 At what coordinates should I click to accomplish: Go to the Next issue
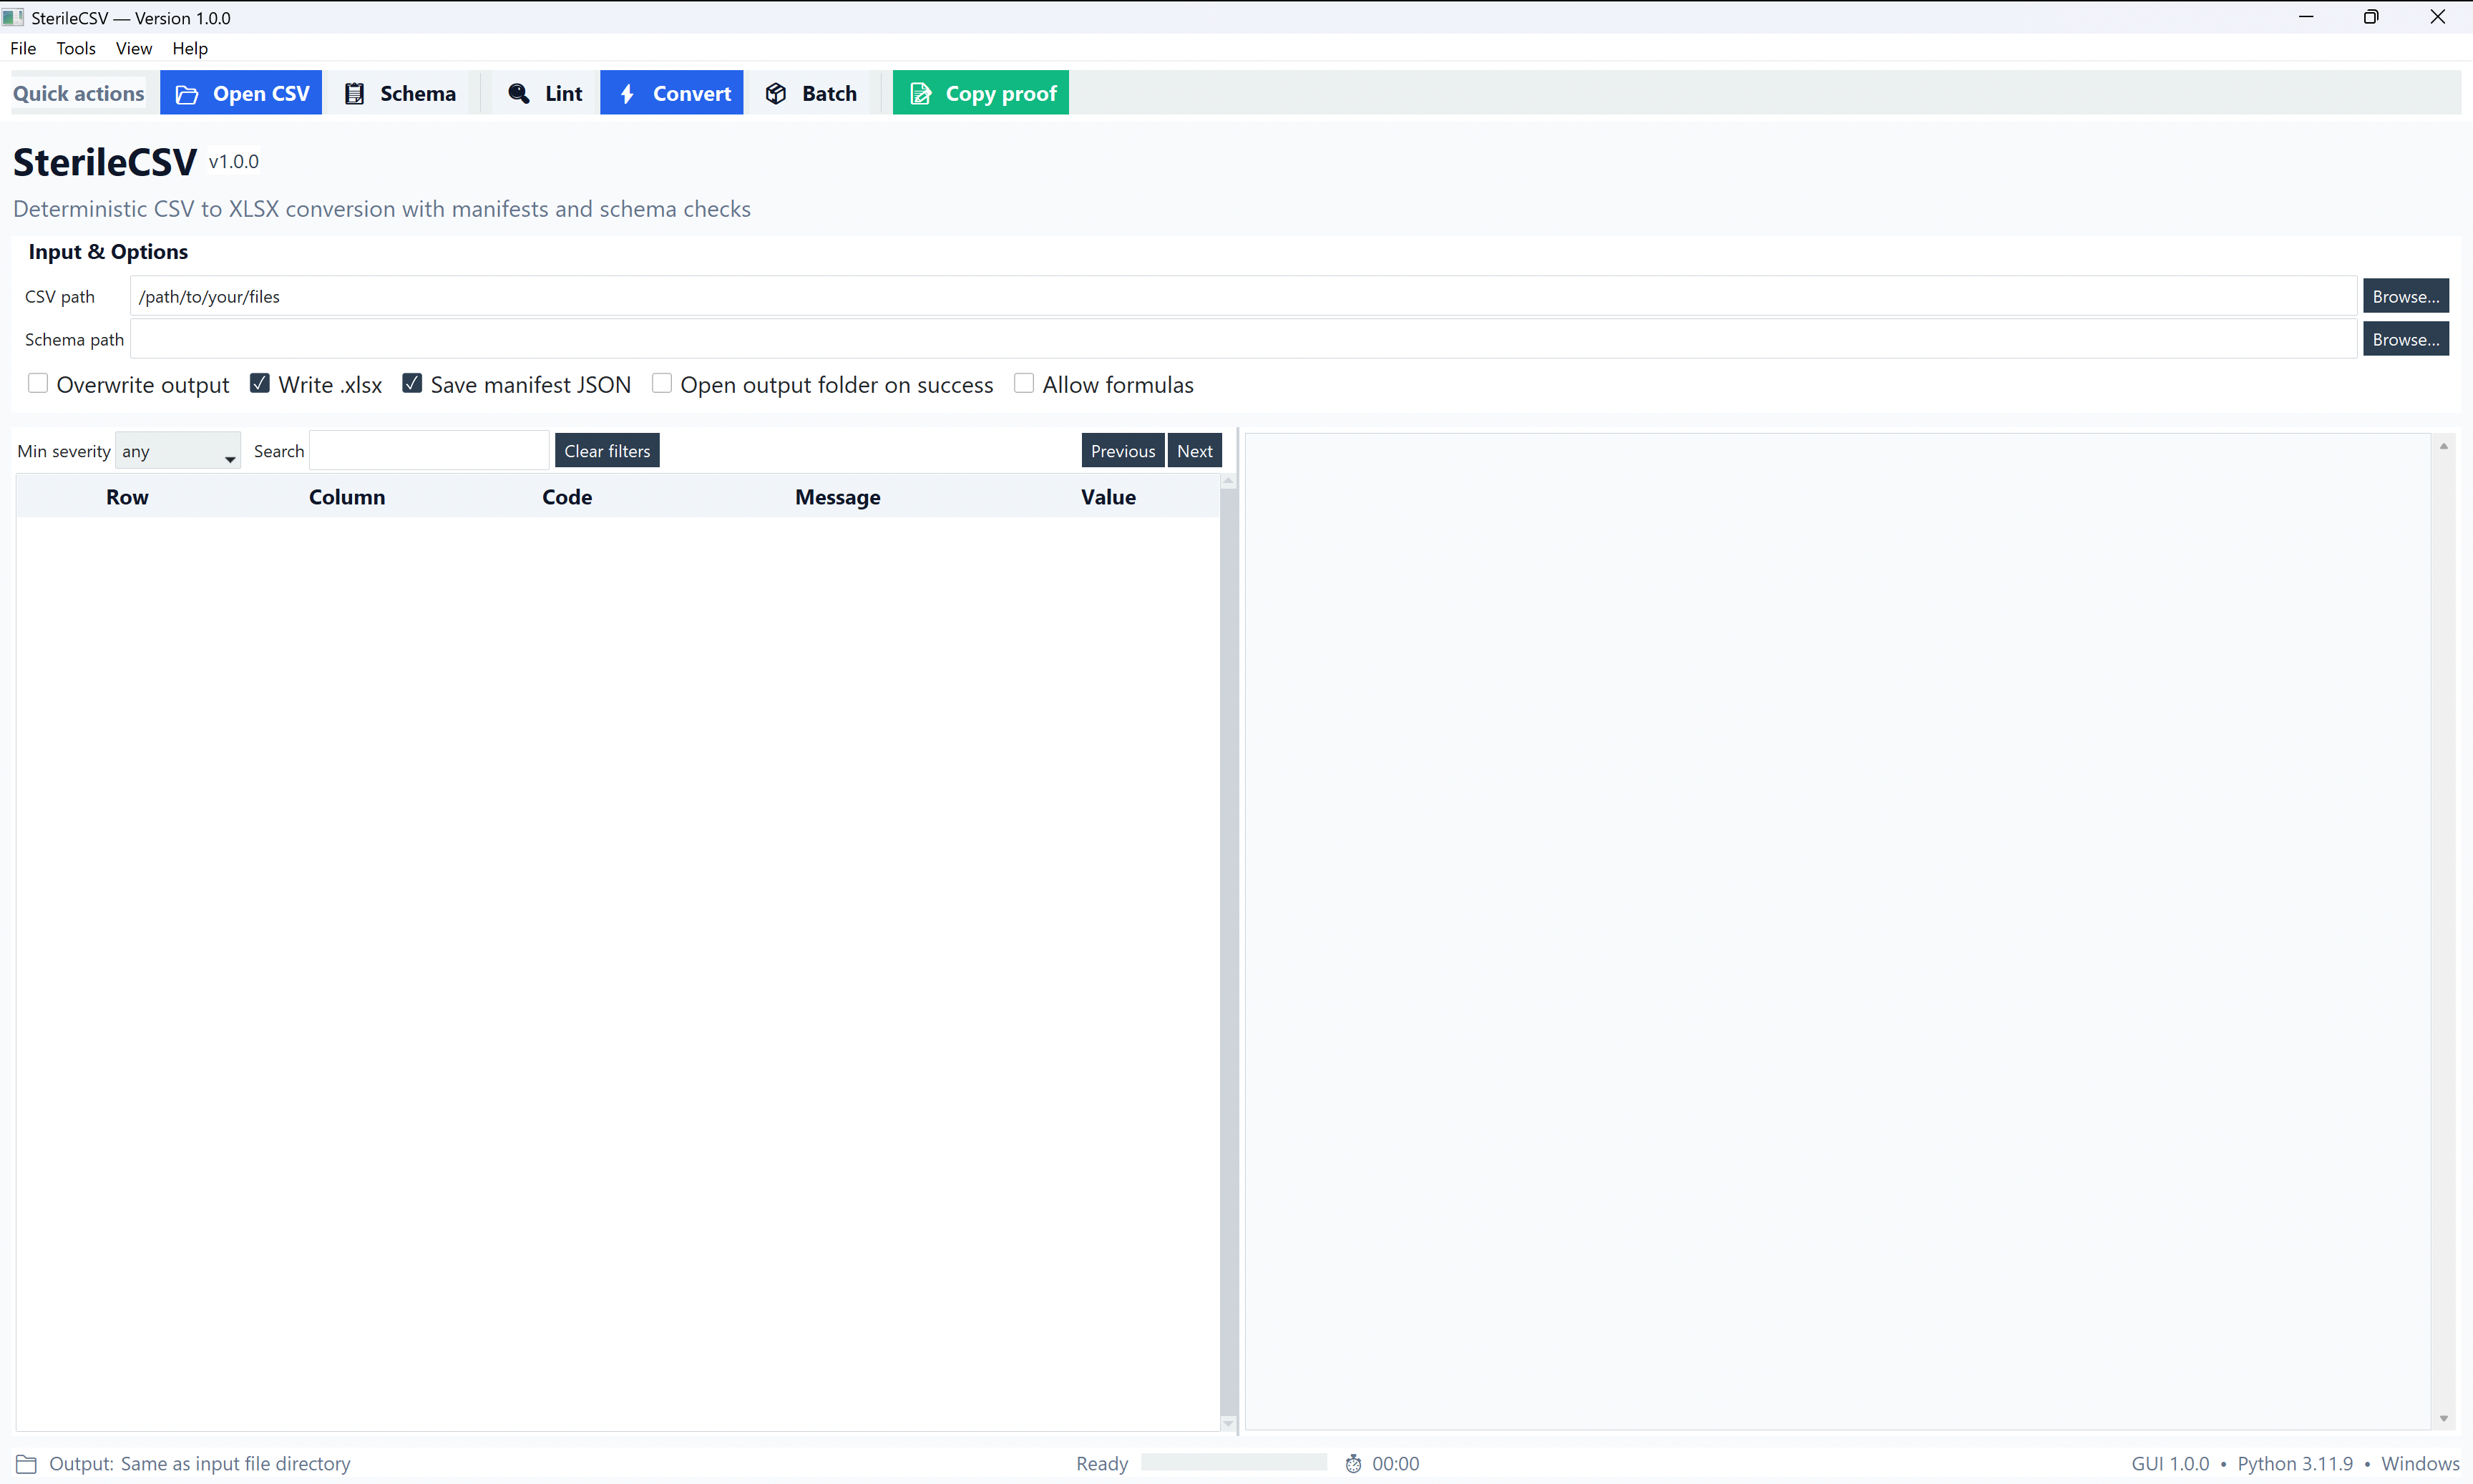tap(1194, 450)
